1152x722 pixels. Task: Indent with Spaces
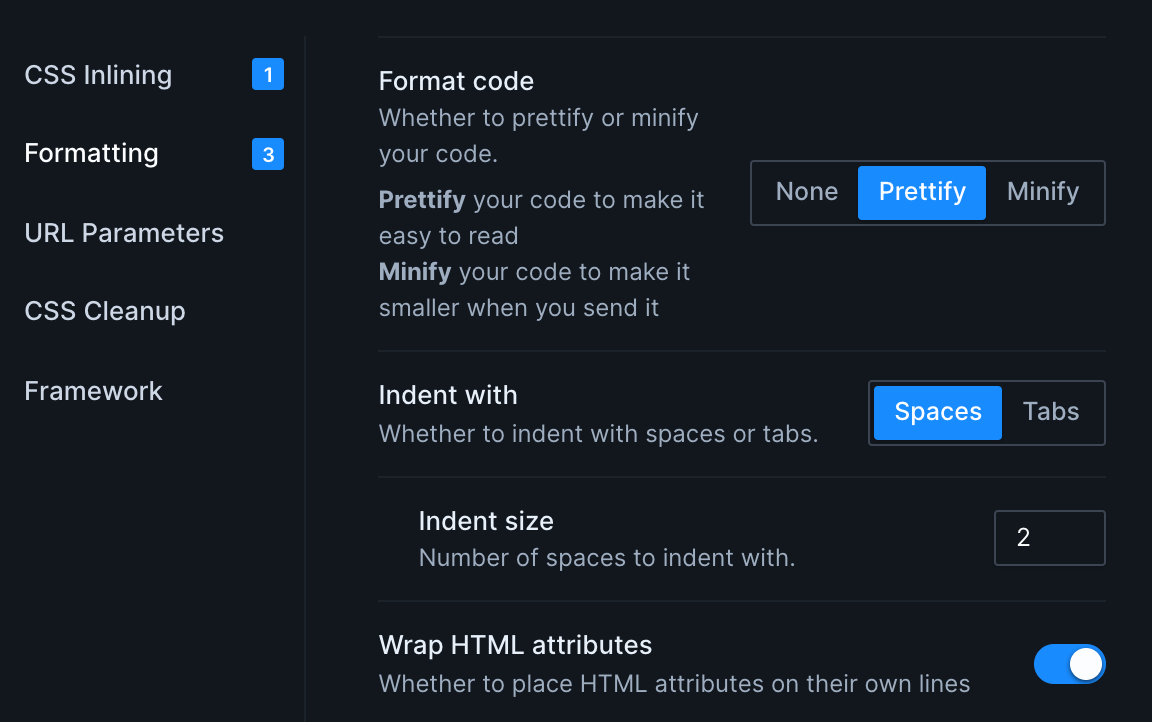tap(938, 412)
